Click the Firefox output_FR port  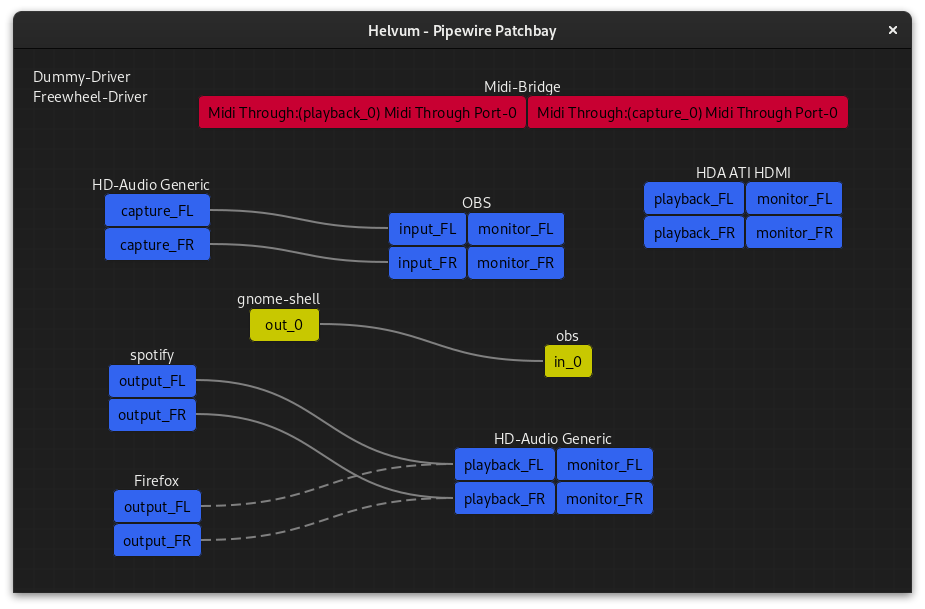[x=157, y=541]
